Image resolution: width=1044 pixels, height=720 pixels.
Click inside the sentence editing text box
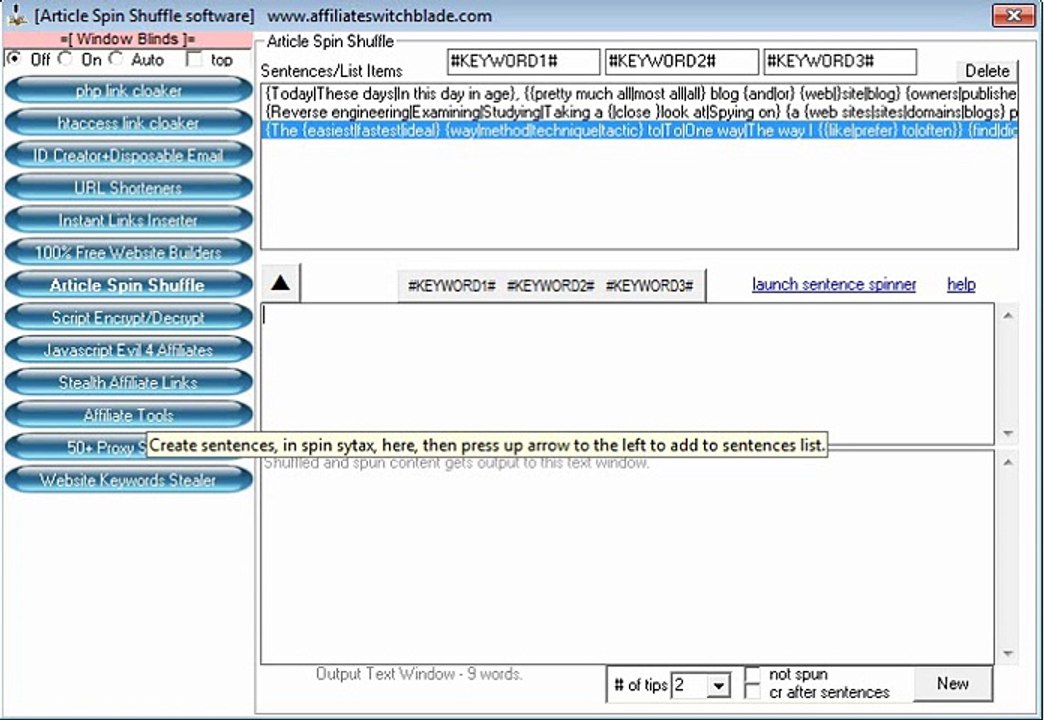tap(627, 373)
